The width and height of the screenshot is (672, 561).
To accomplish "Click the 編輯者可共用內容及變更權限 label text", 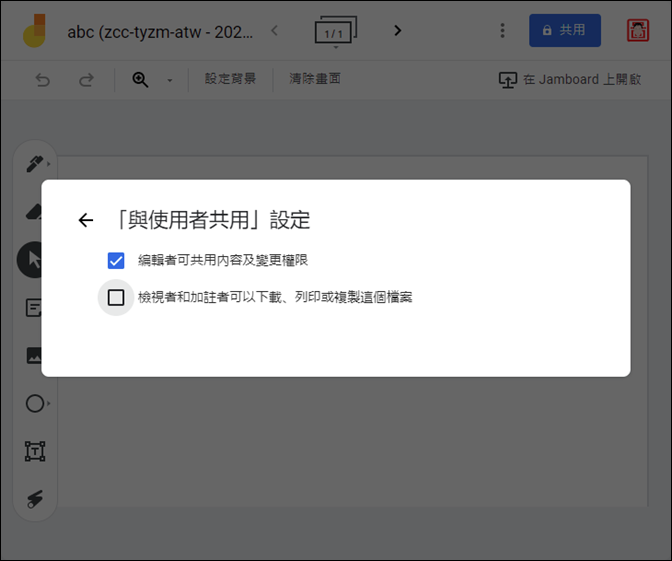I will [x=223, y=260].
